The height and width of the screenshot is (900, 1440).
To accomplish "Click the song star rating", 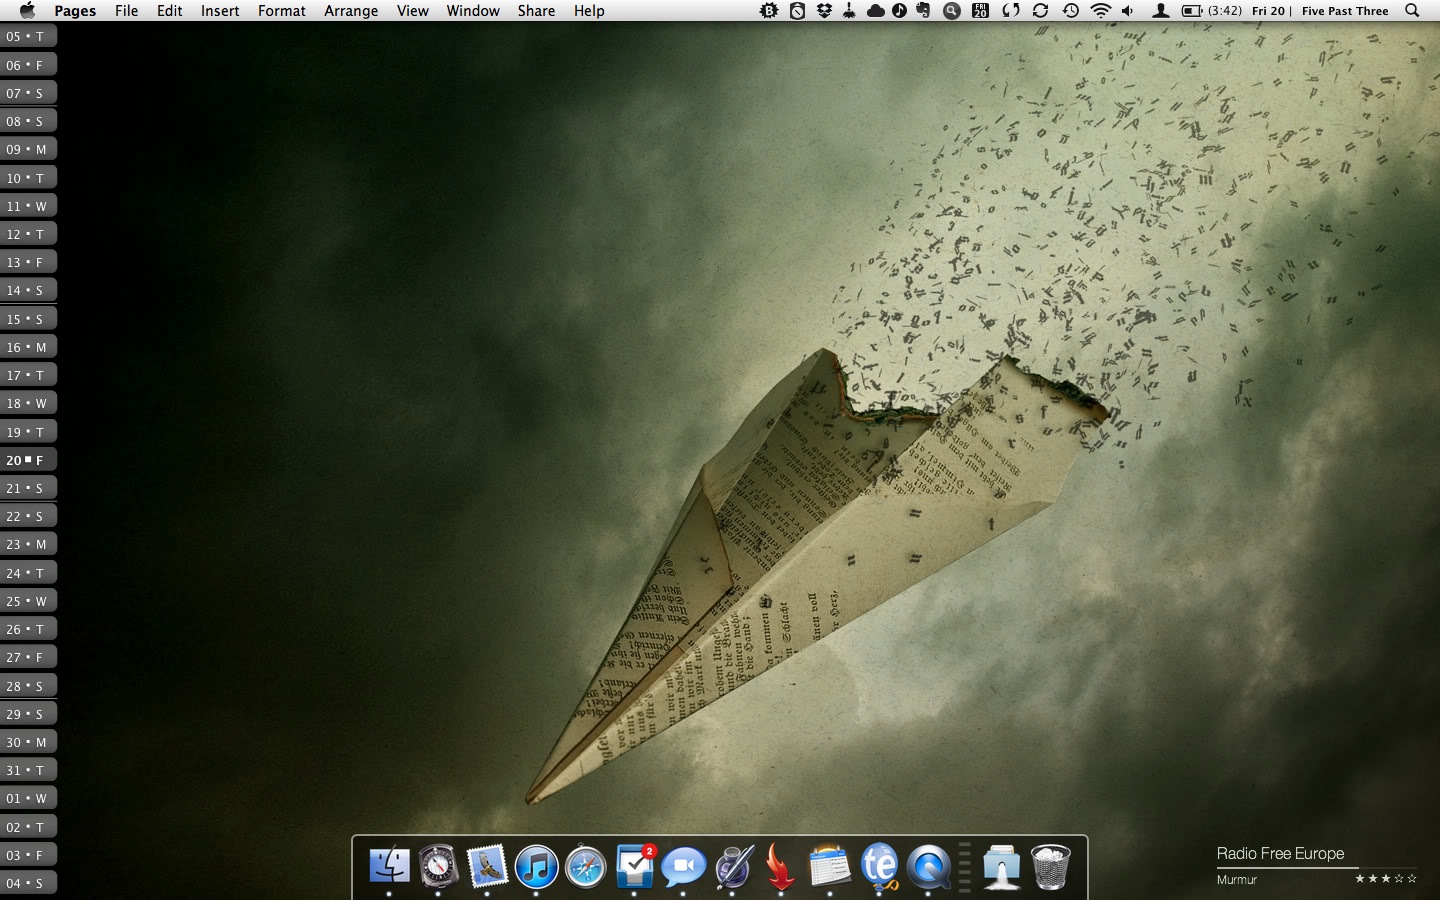I will 1385,879.
